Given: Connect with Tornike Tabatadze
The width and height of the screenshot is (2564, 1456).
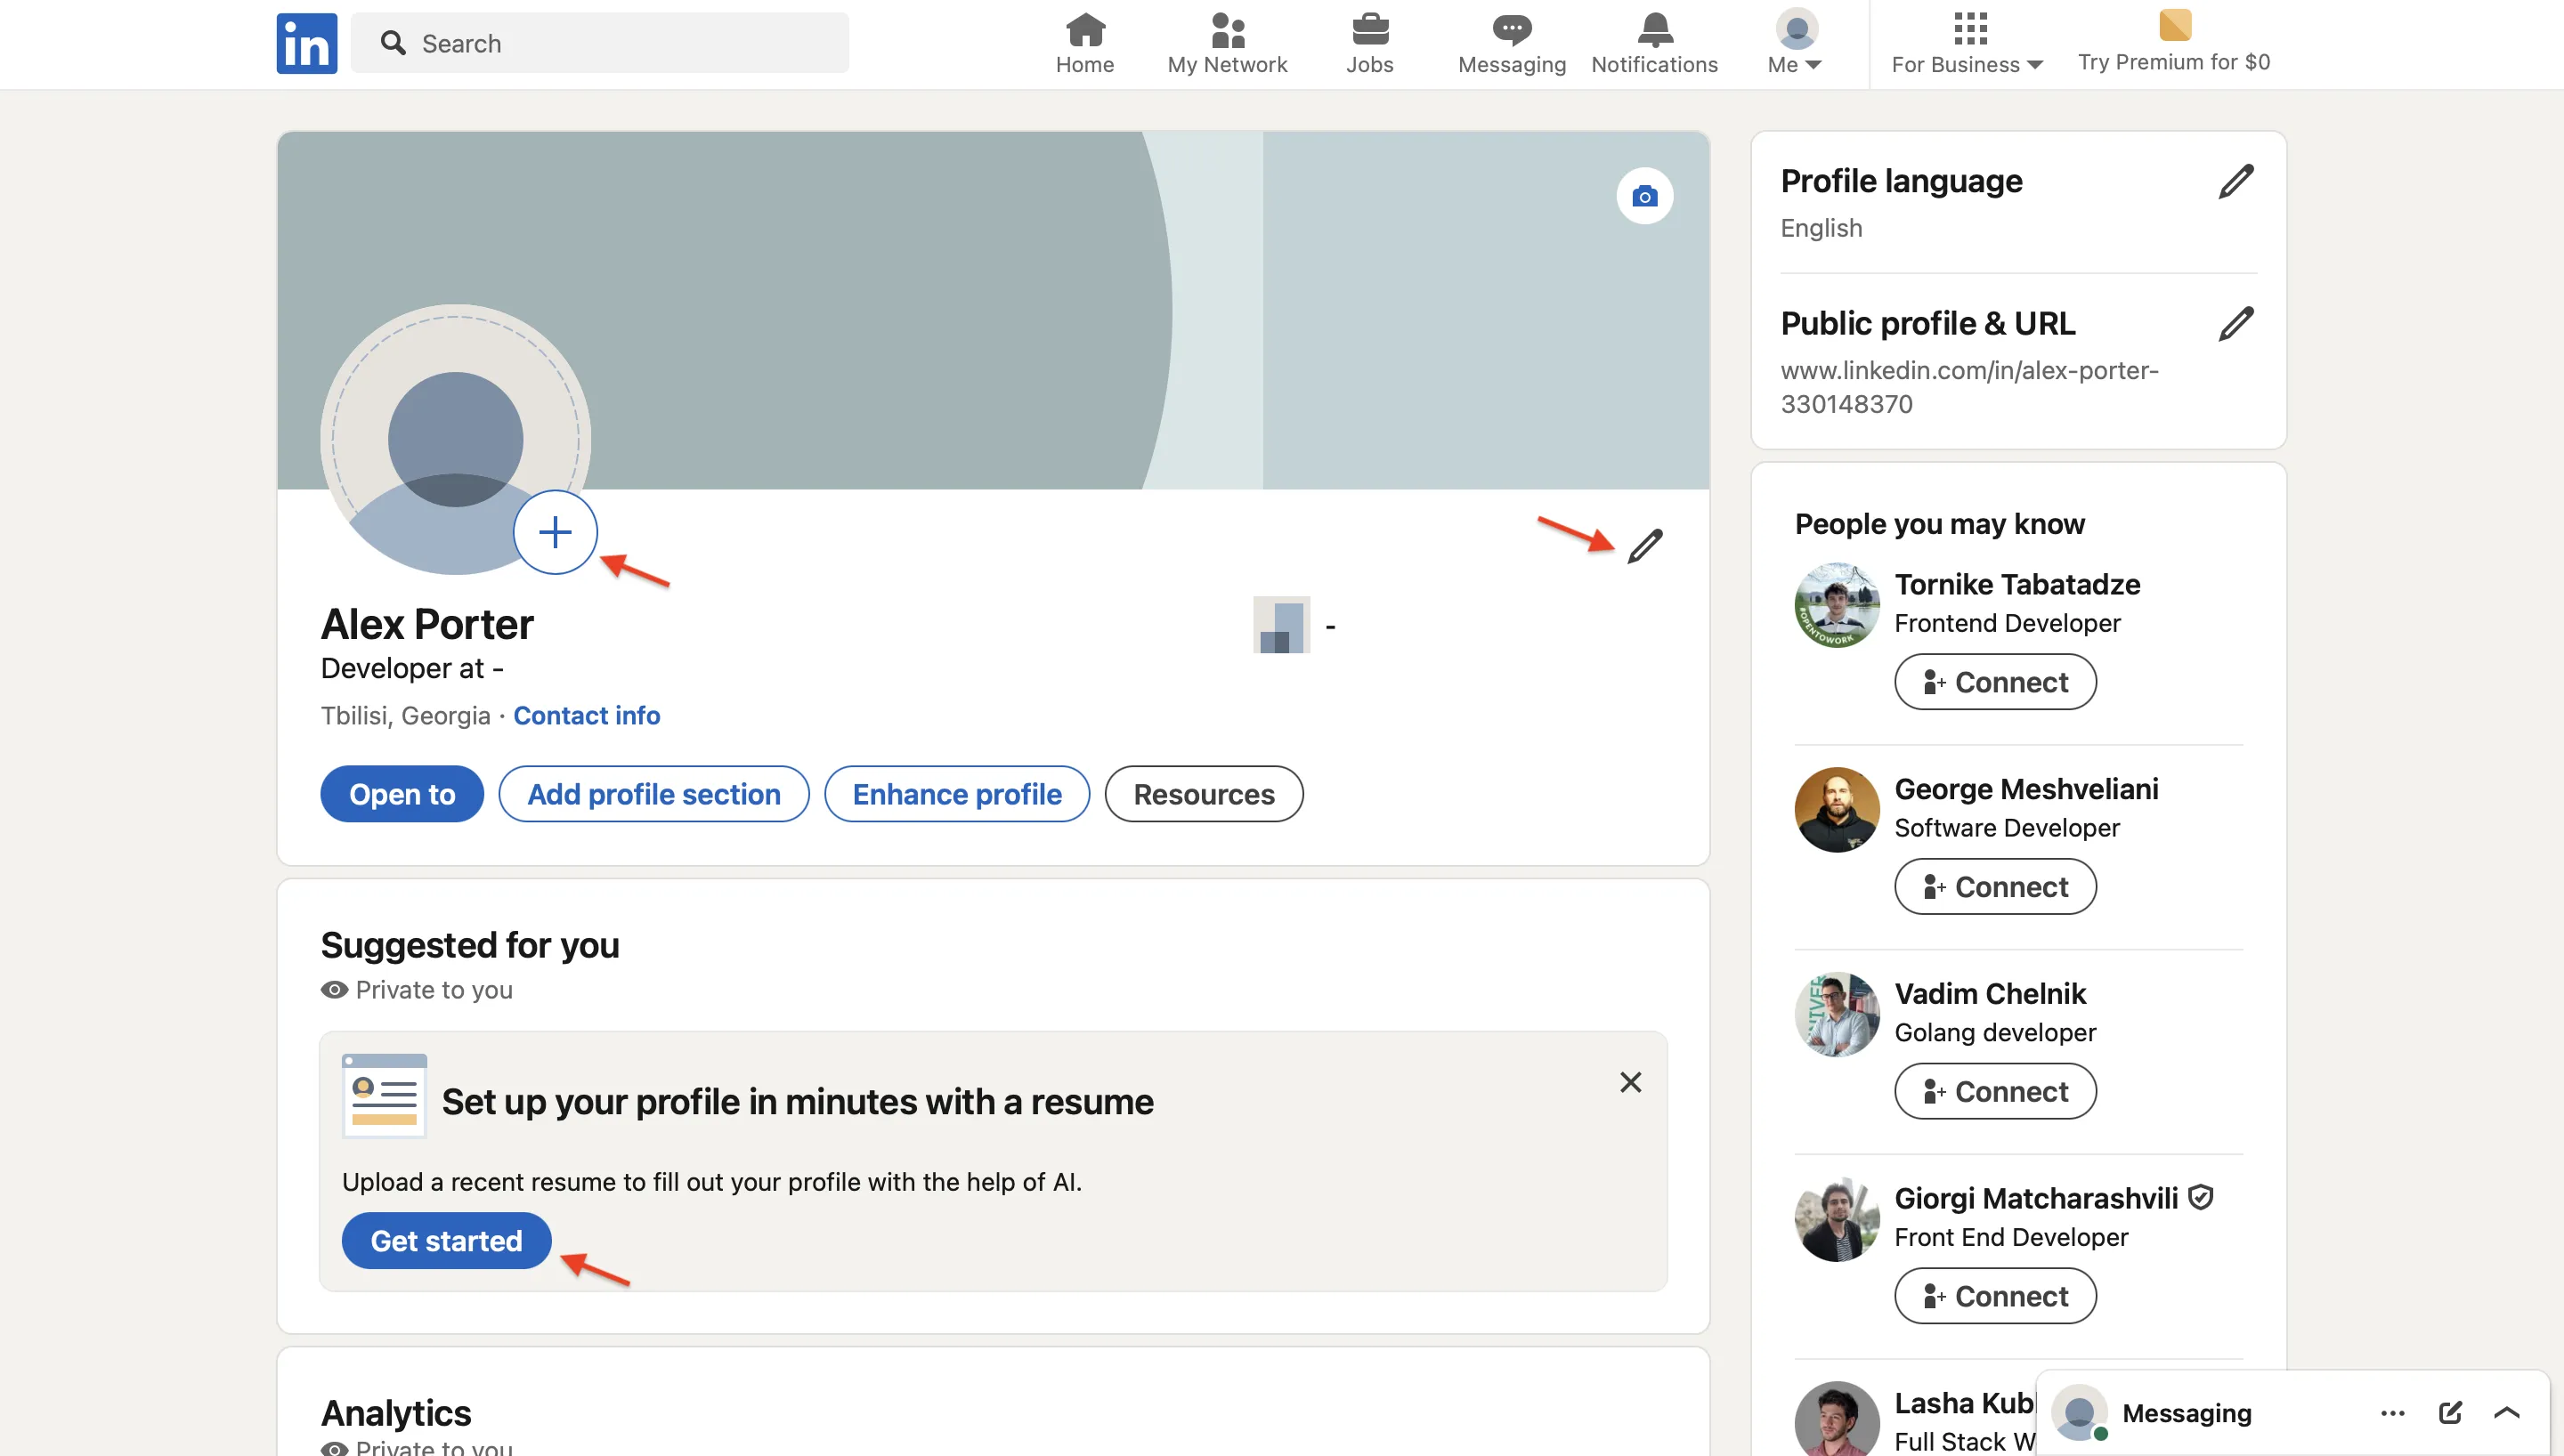Looking at the screenshot, I should pyautogui.click(x=1994, y=682).
